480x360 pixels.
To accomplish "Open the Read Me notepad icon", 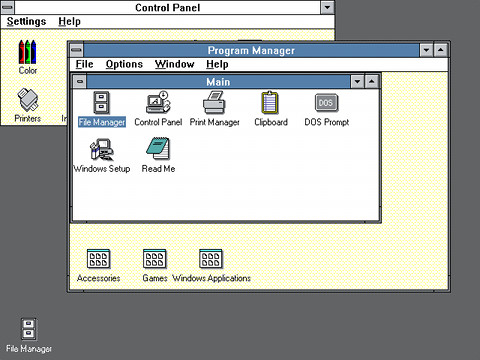I will (x=158, y=148).
